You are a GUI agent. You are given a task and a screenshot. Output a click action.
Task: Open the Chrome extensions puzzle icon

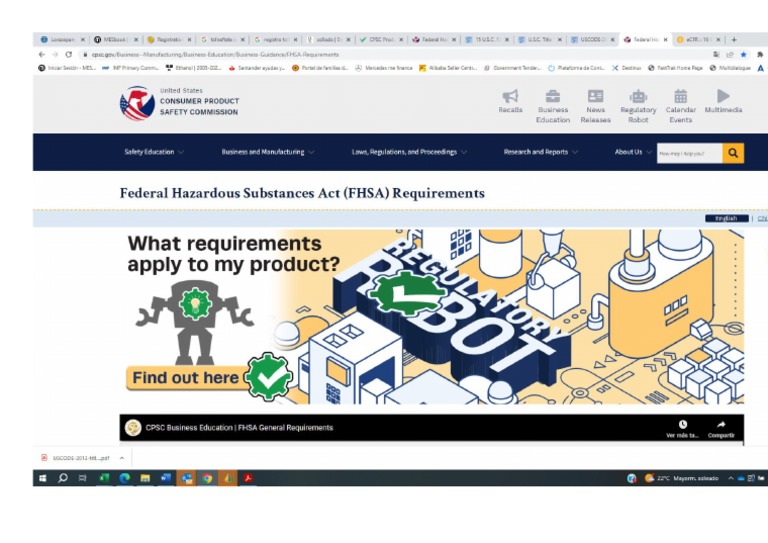760,54
